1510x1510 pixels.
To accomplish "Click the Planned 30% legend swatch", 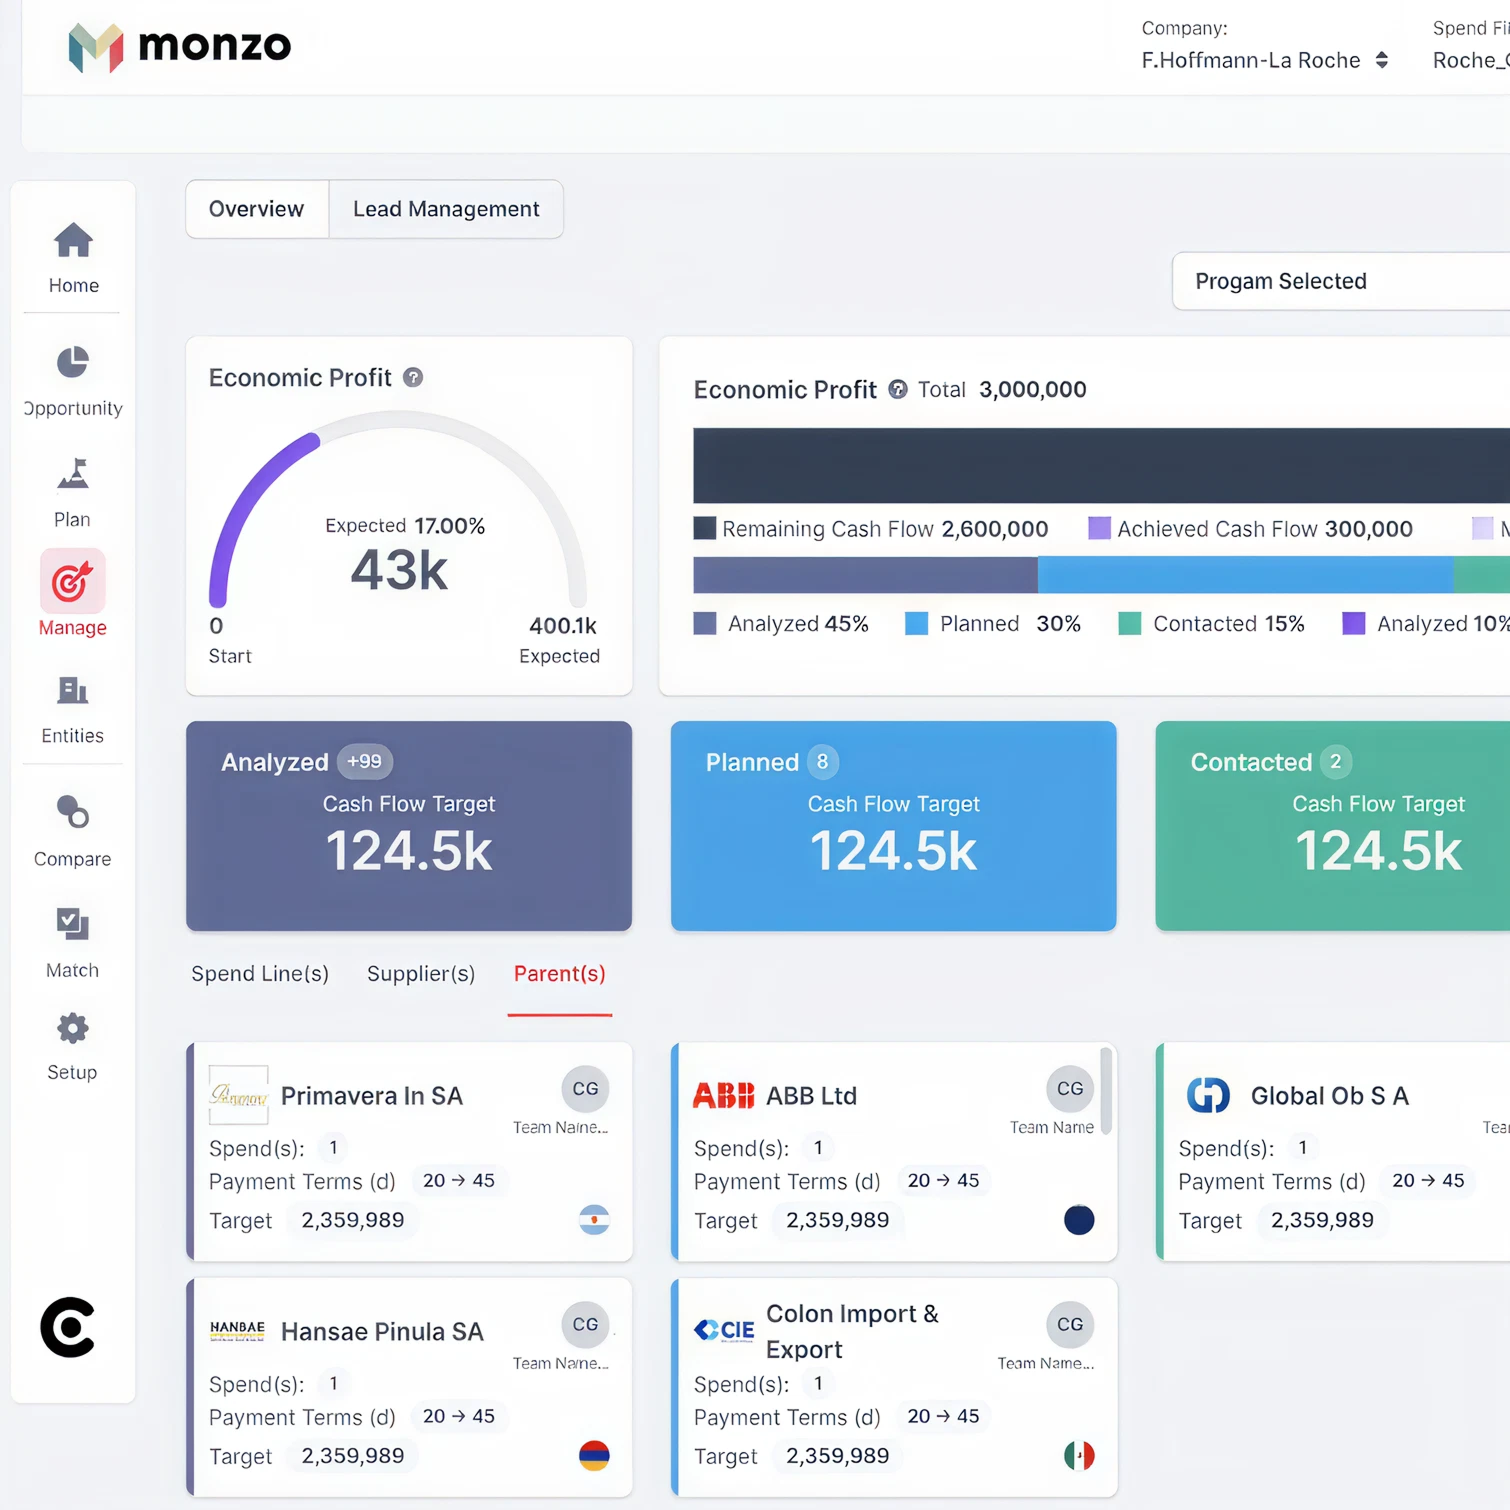I will pyautogui.click(x=917, y=624).
